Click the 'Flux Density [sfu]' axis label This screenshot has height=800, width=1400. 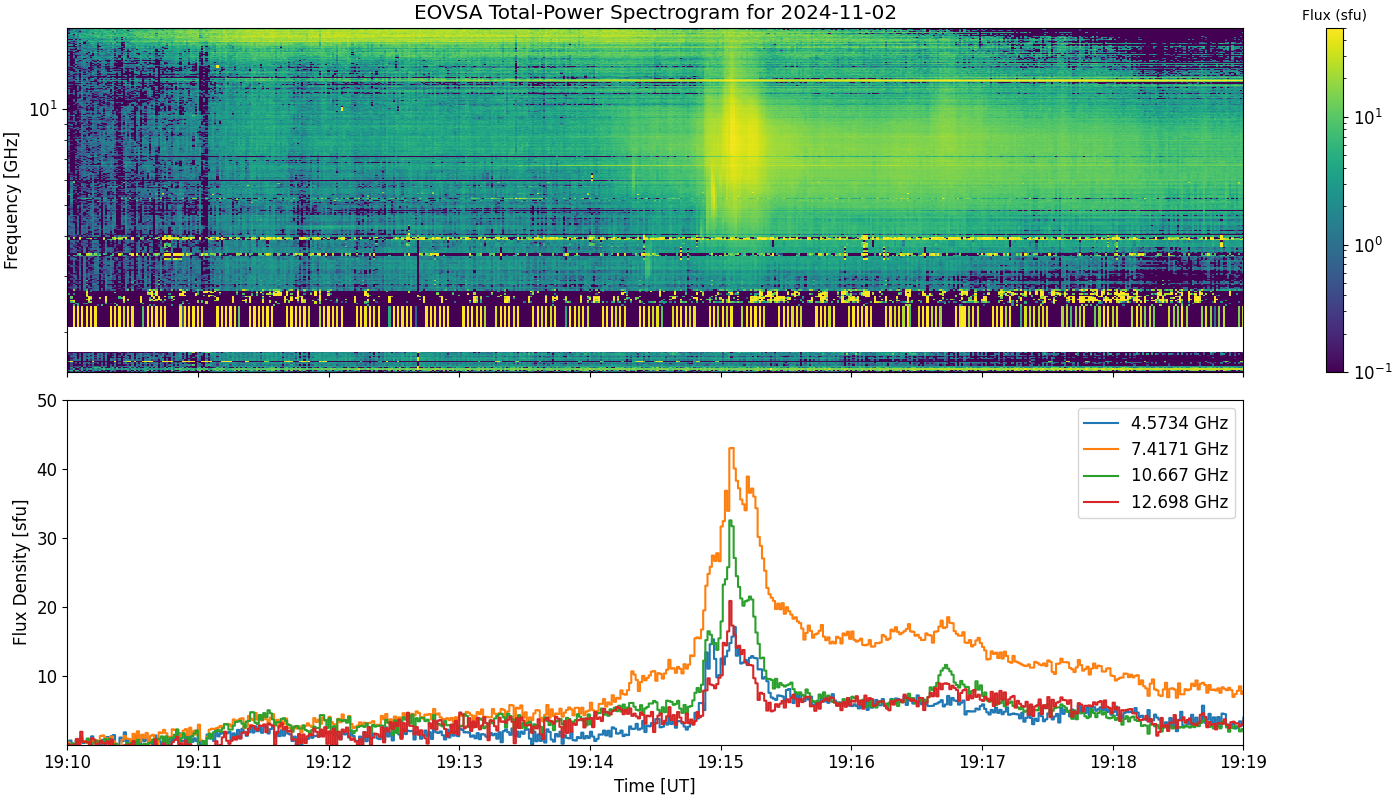click(20, 572)
